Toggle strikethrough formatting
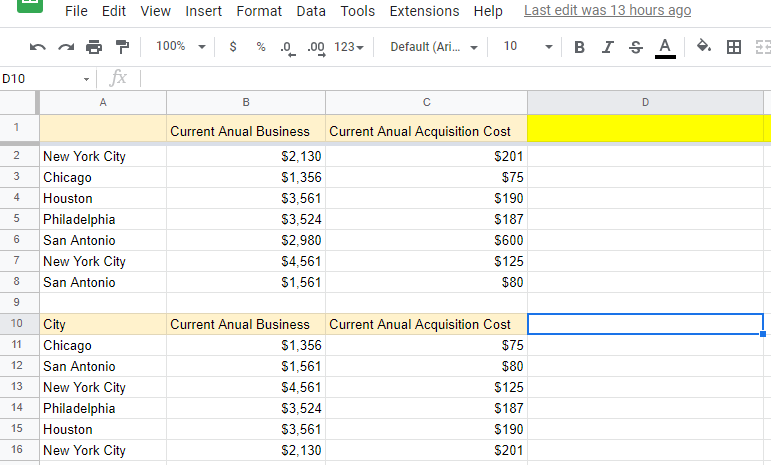This screenshot has width=771, height=465. 635,47
